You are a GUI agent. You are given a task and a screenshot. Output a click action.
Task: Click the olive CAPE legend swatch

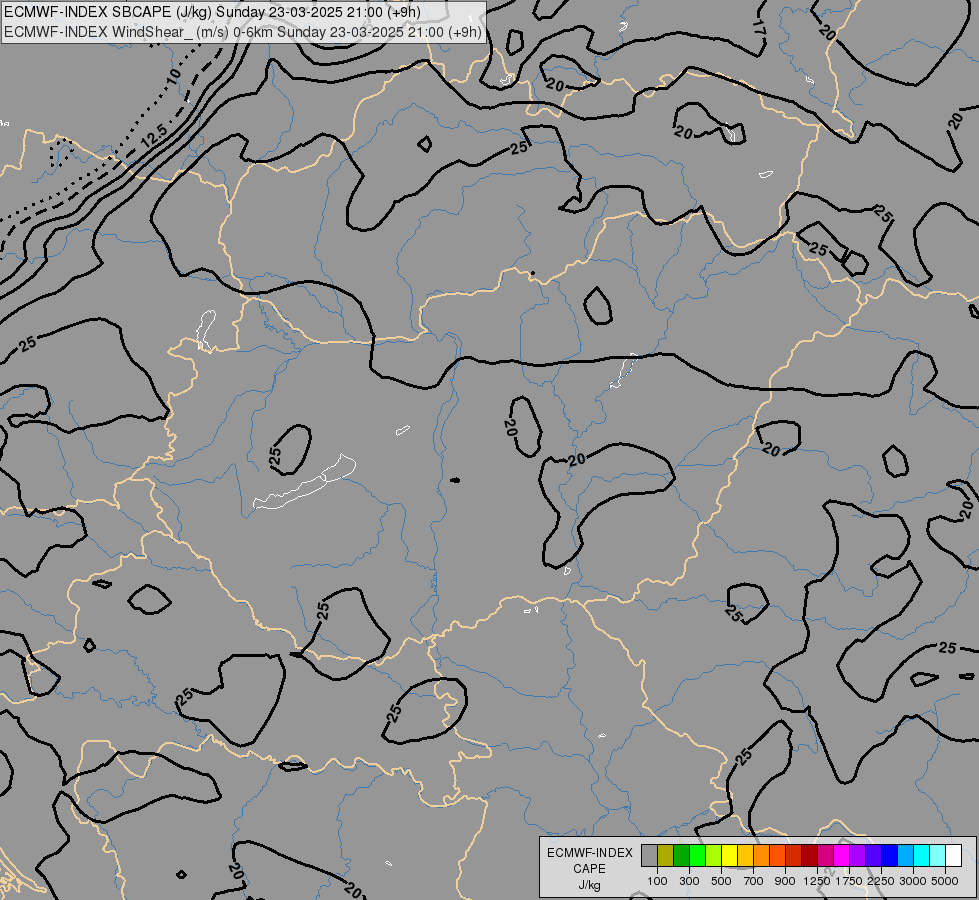coord(665,856)
